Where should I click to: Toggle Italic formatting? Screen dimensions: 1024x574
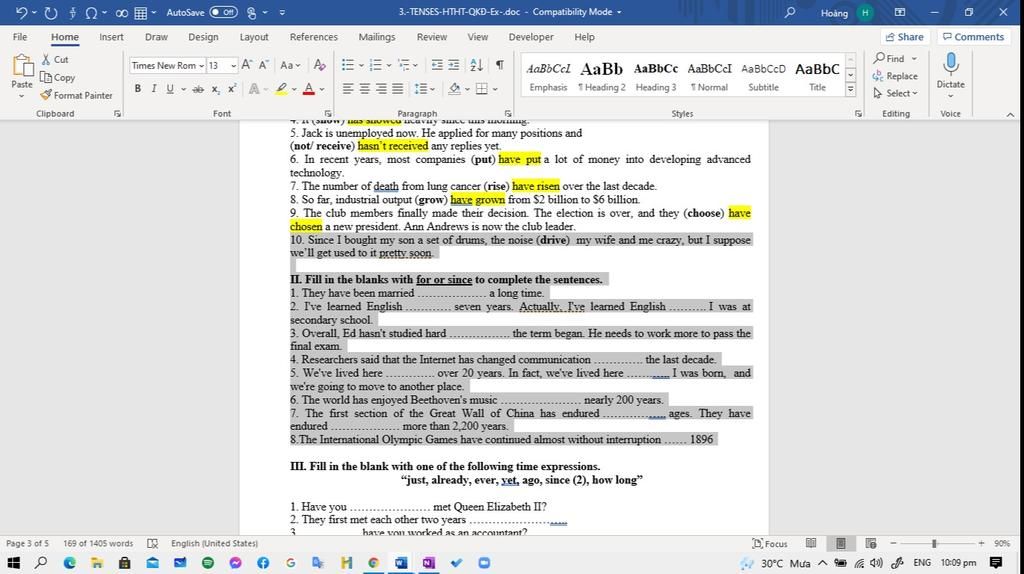pos(154,89)
